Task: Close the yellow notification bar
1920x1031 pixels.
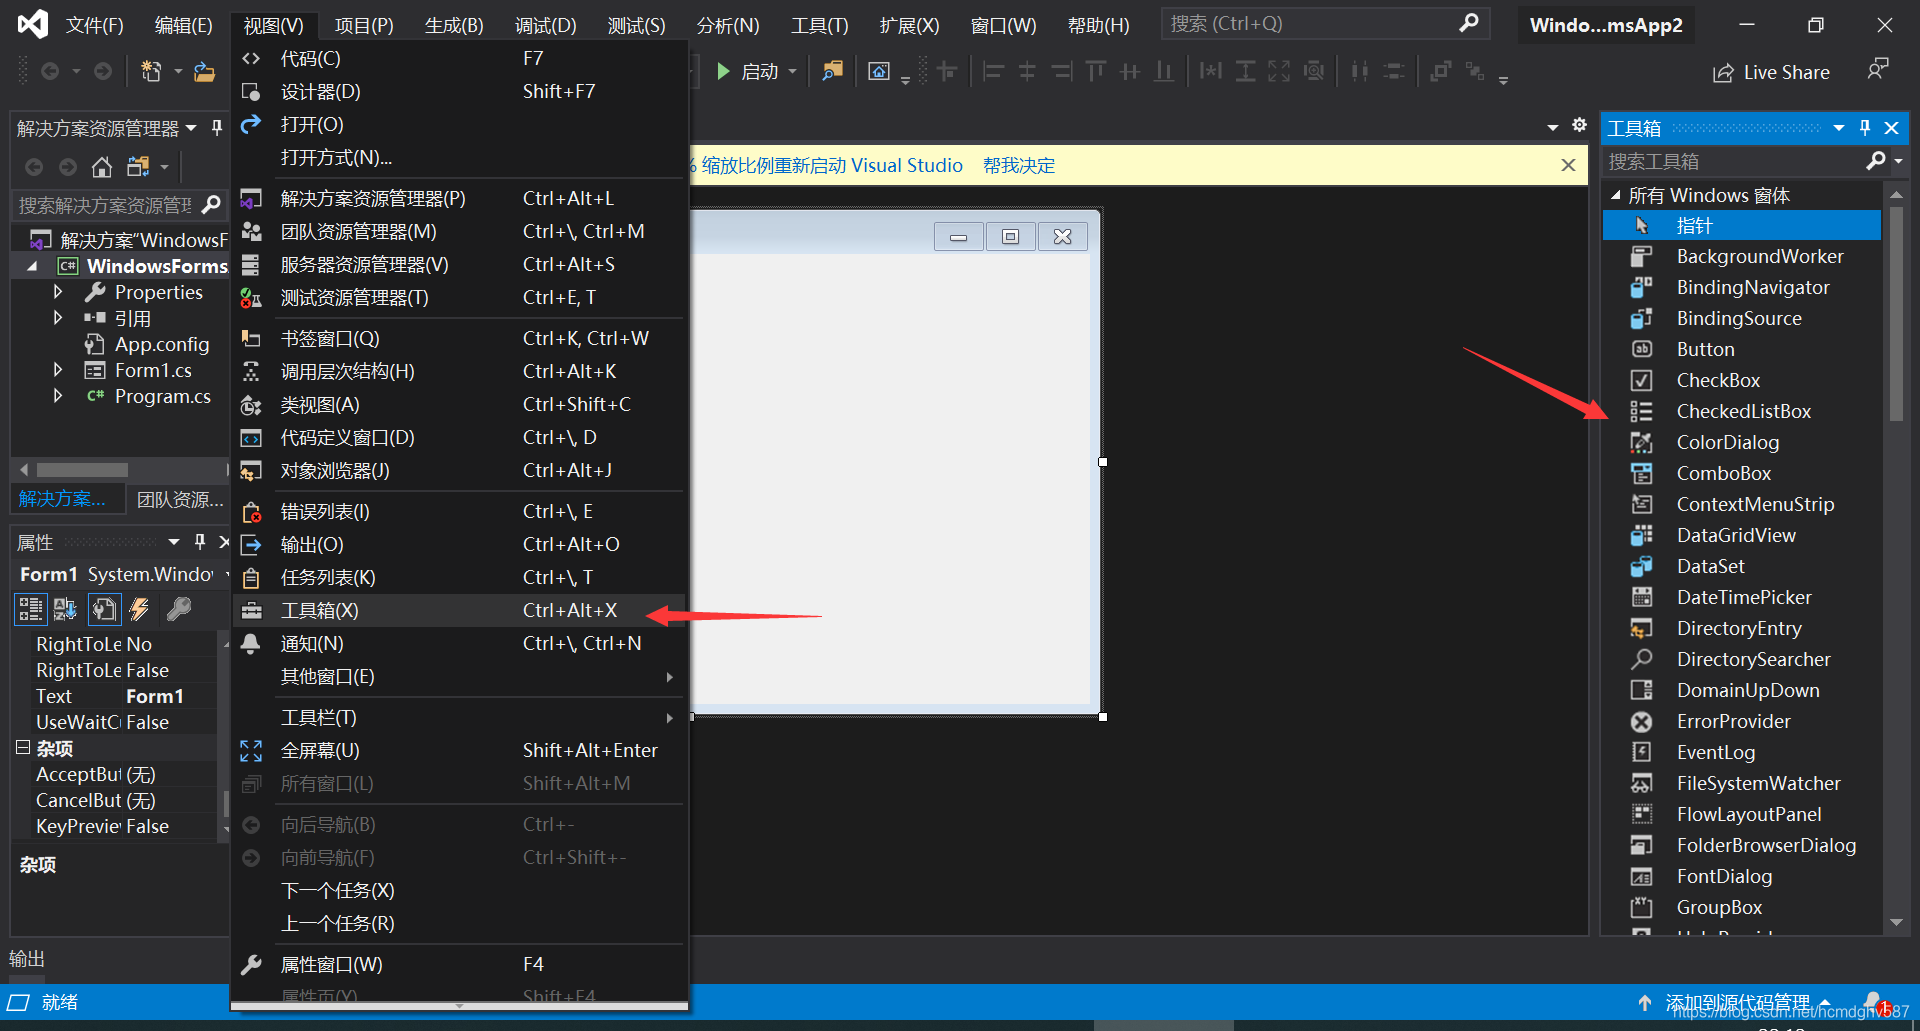Action: click(x=1569, y=165)
